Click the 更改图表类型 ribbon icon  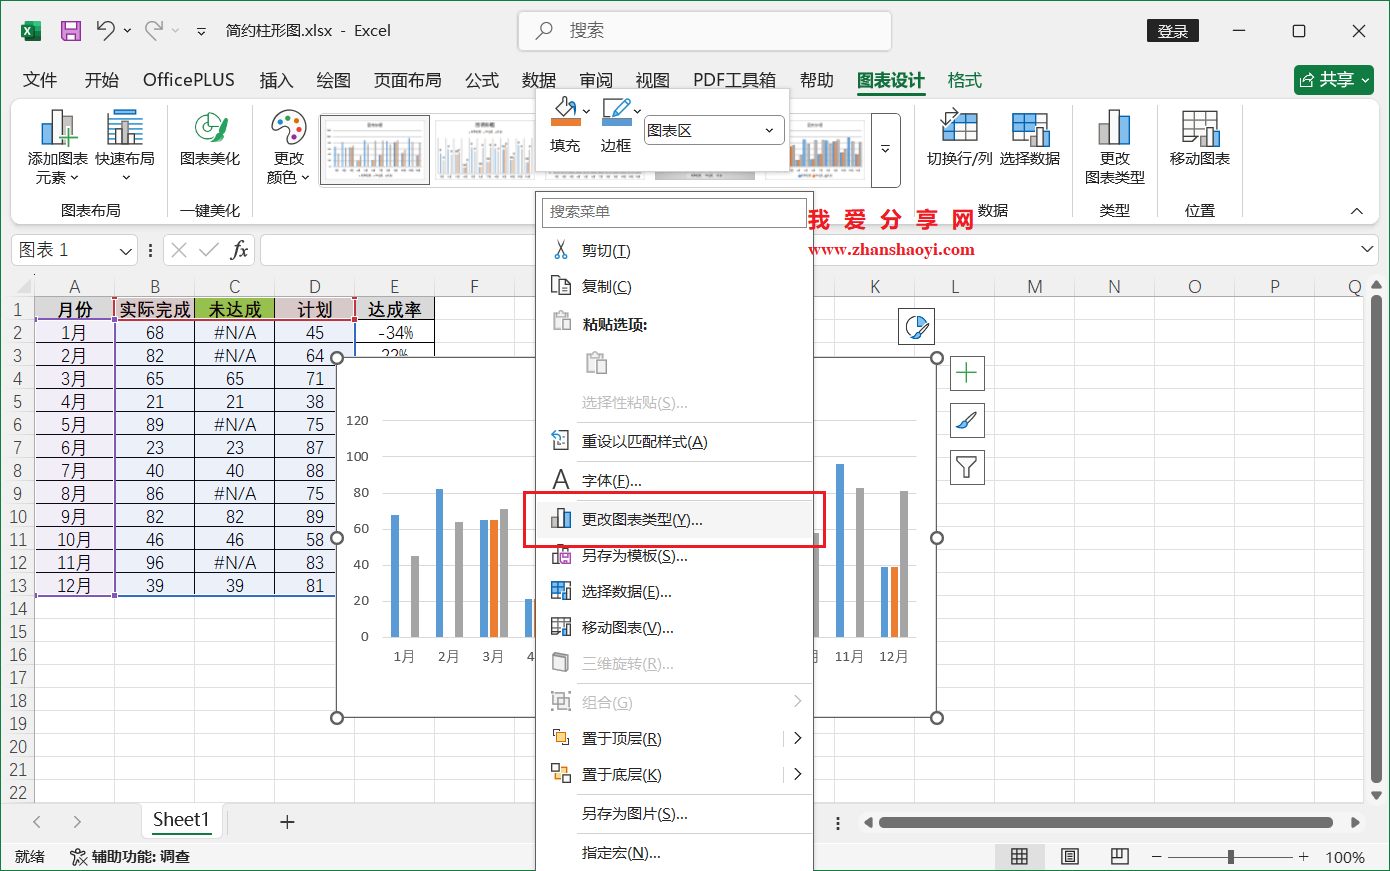[x=1115, y=146]
